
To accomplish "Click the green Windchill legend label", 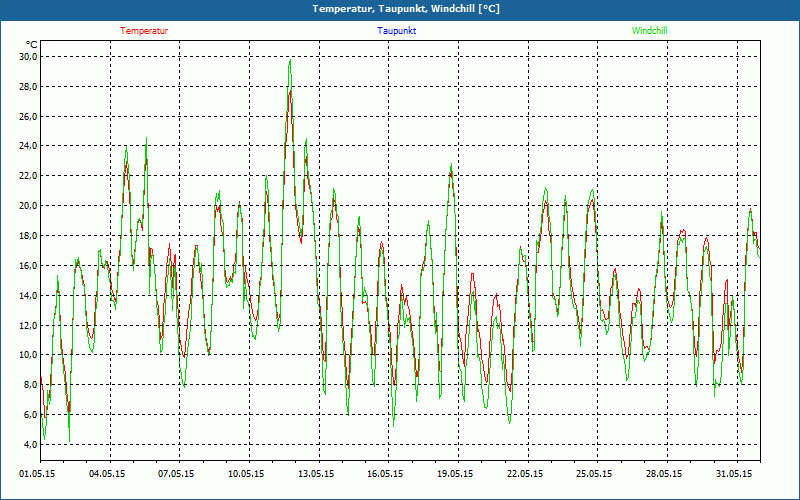I will [649, 31].
